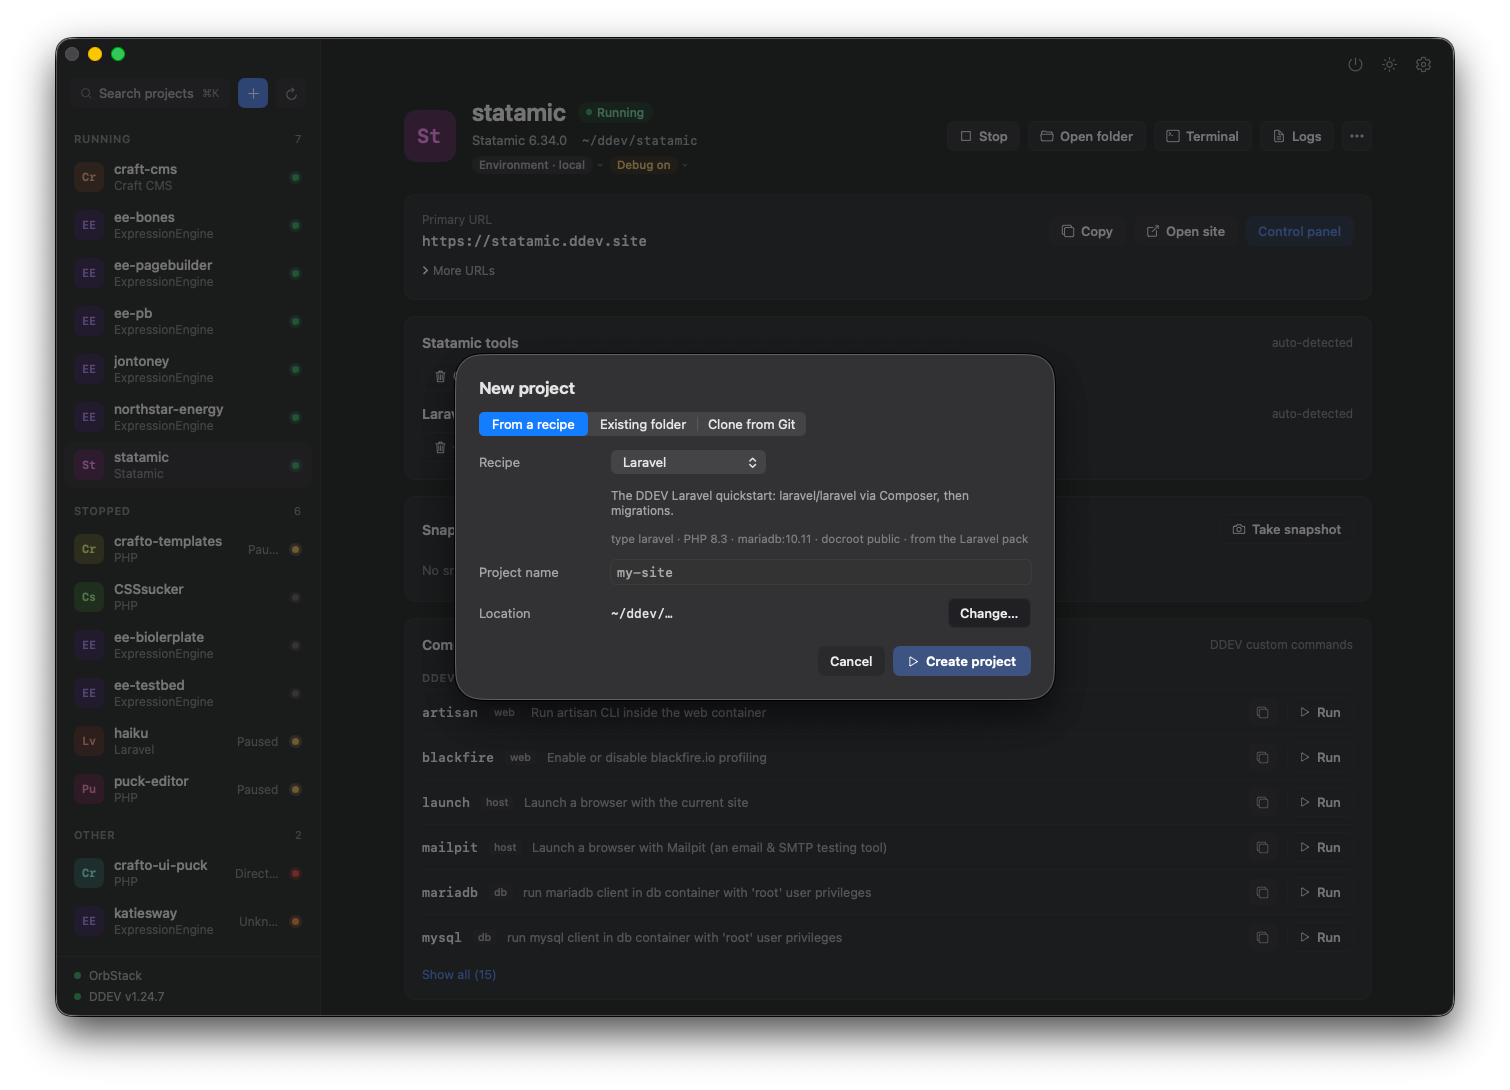The width and height of the screenshot is (1510, 1090).
Task: Copy the mariadb command with its copy icon
Action: (1262, 893)
